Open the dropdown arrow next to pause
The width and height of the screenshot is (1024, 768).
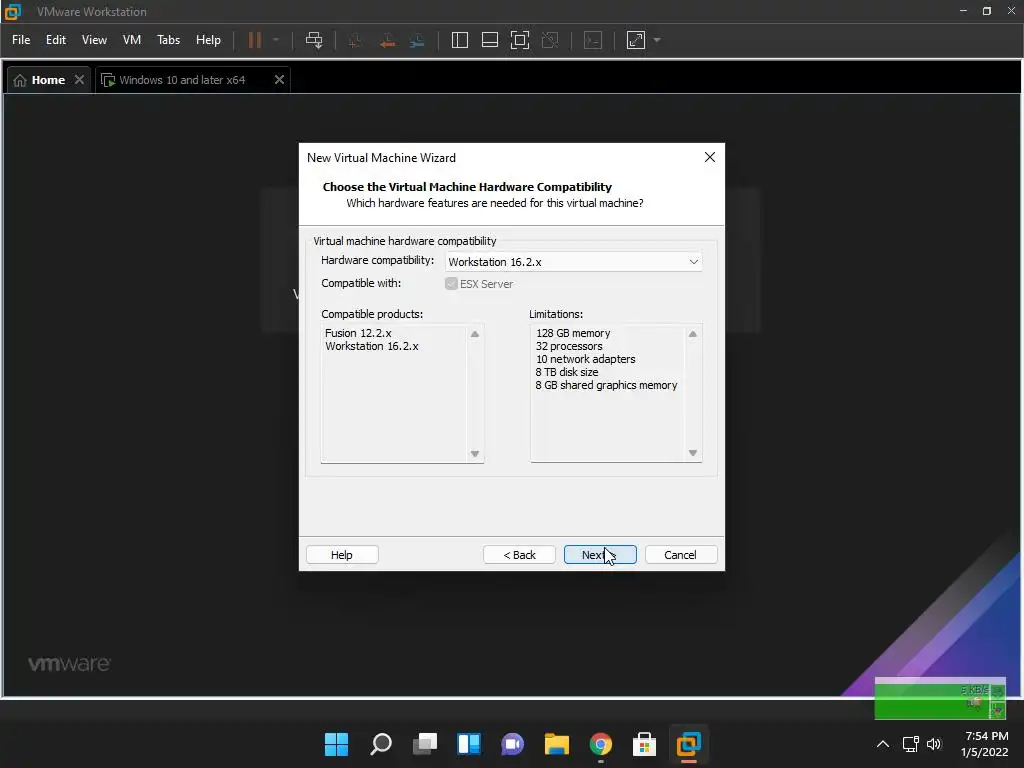click(276, 40)
